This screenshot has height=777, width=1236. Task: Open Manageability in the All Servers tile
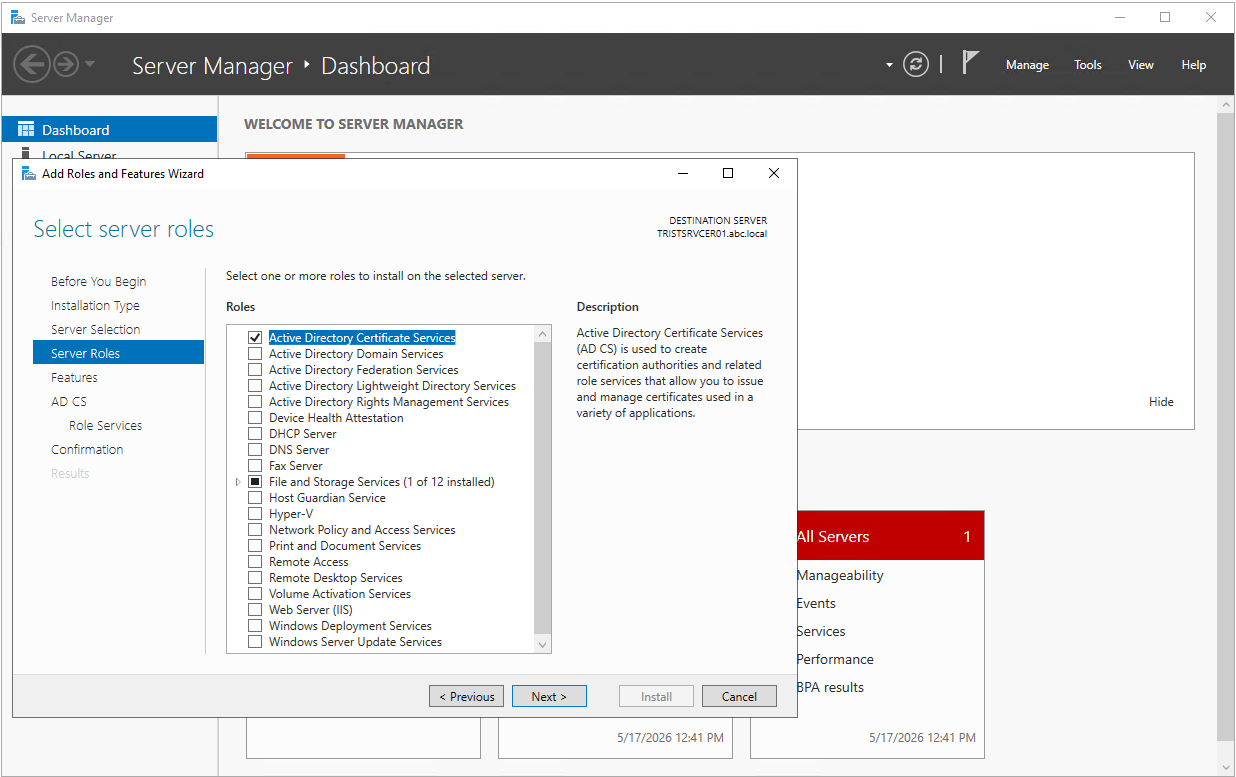point(840,575)
